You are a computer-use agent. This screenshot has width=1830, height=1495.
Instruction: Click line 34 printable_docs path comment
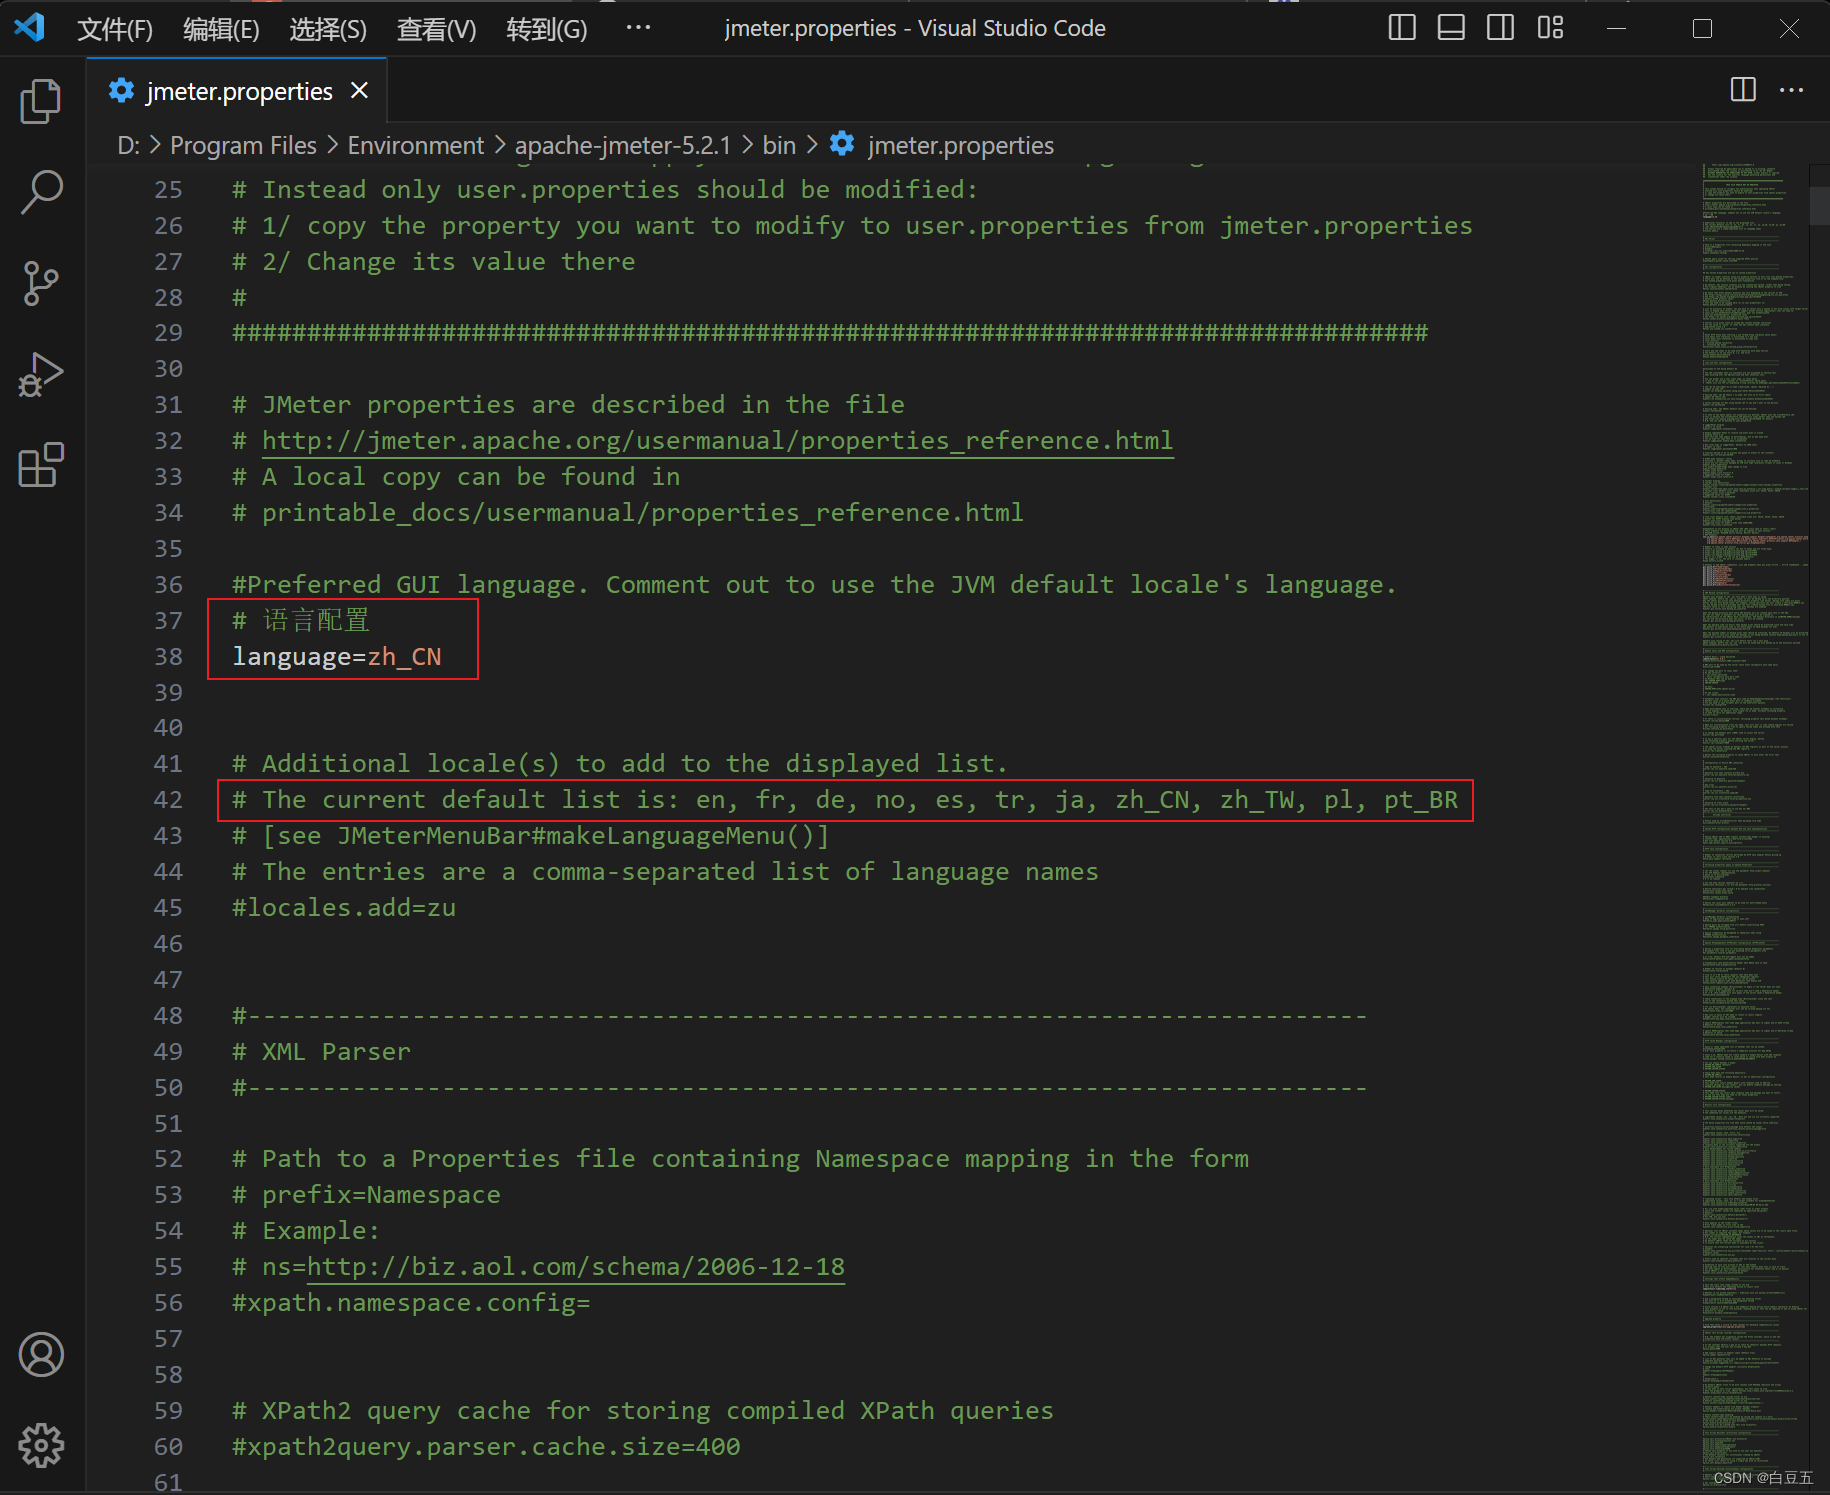coord(628,513)
